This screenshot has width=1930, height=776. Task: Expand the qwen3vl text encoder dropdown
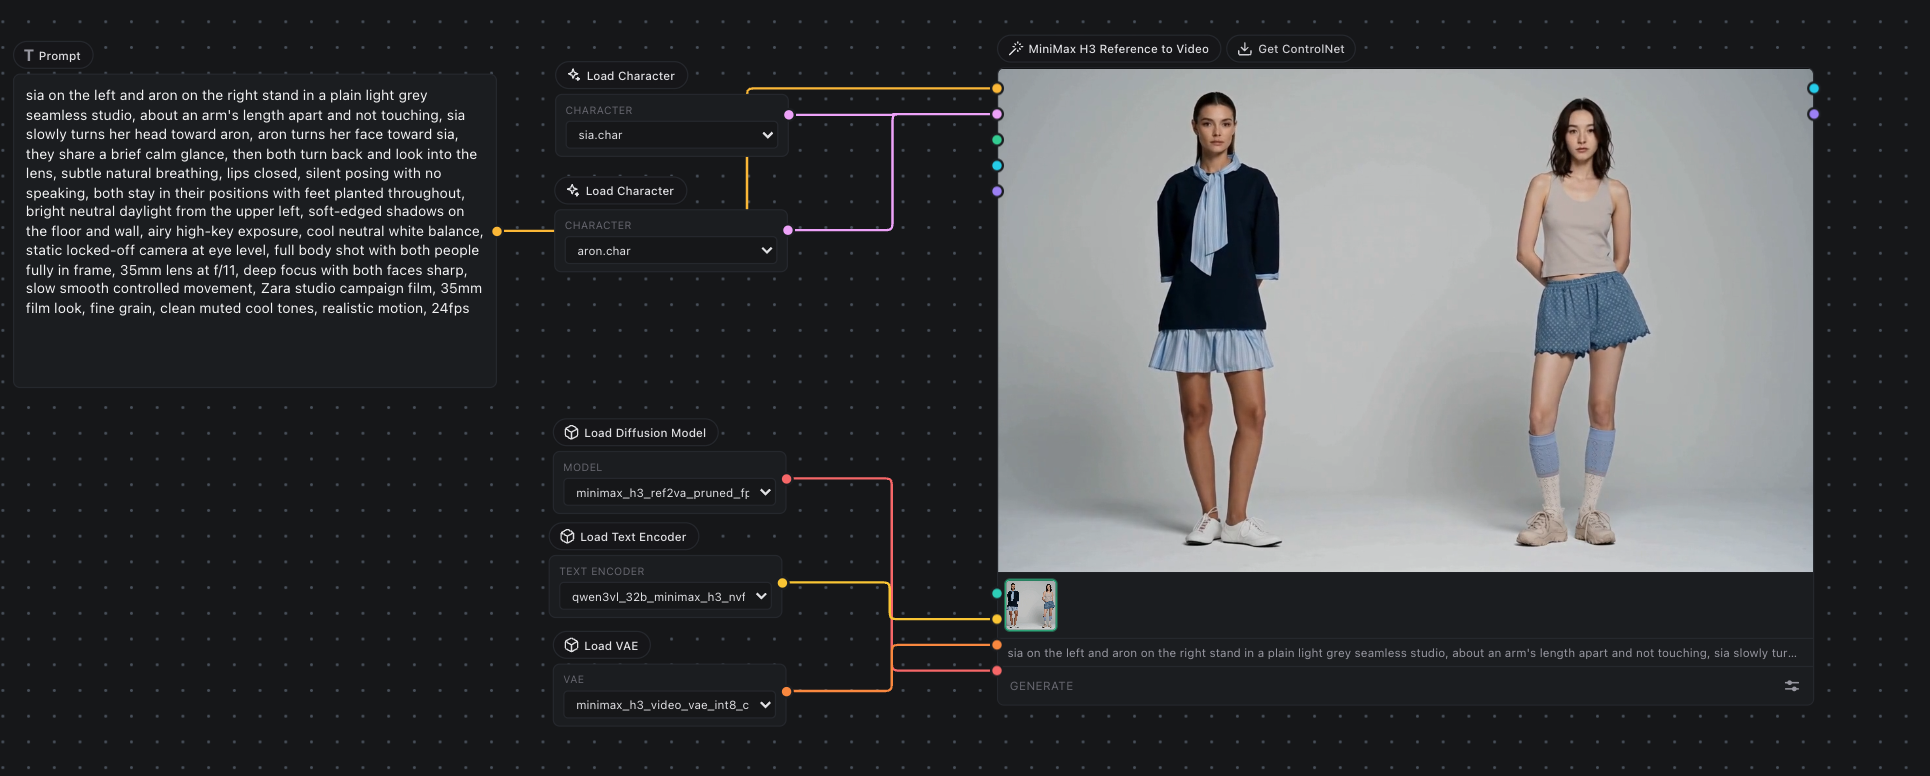pos(666,597)
